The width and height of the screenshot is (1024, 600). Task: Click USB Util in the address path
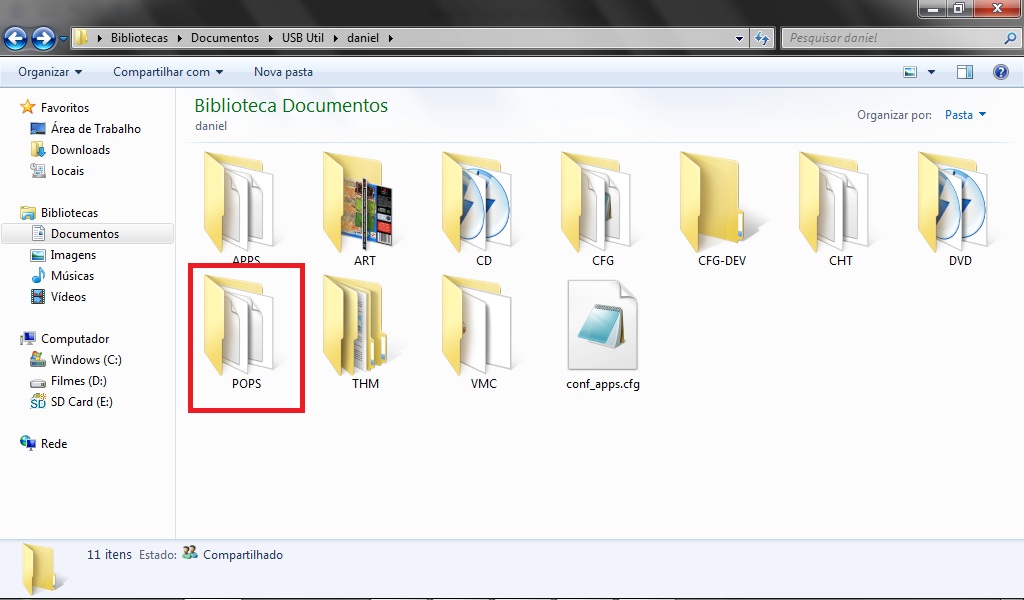coord(304,38)
